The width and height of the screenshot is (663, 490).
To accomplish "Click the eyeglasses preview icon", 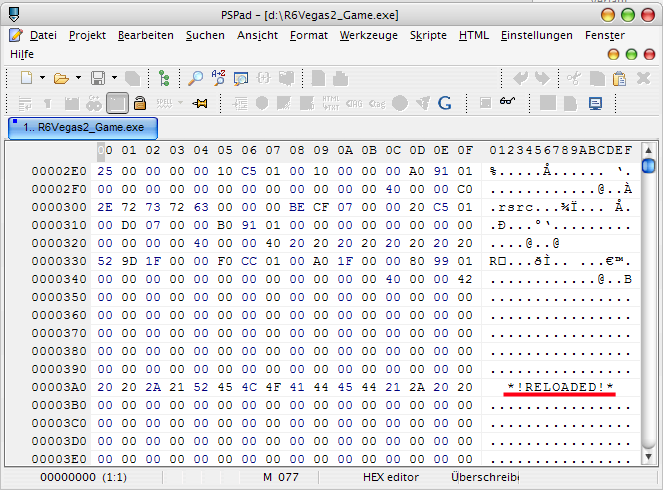I will pyautogui.click(x=509, y=102).
